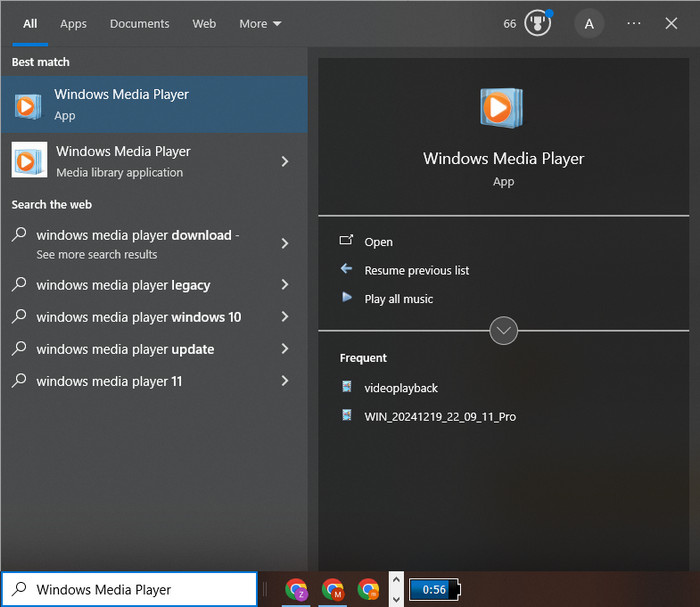This screenshot has height=607, width=700.
Task: Click the WIN_20241219_22_09_11_Pro file icon
Action: (x=346, y=415)
